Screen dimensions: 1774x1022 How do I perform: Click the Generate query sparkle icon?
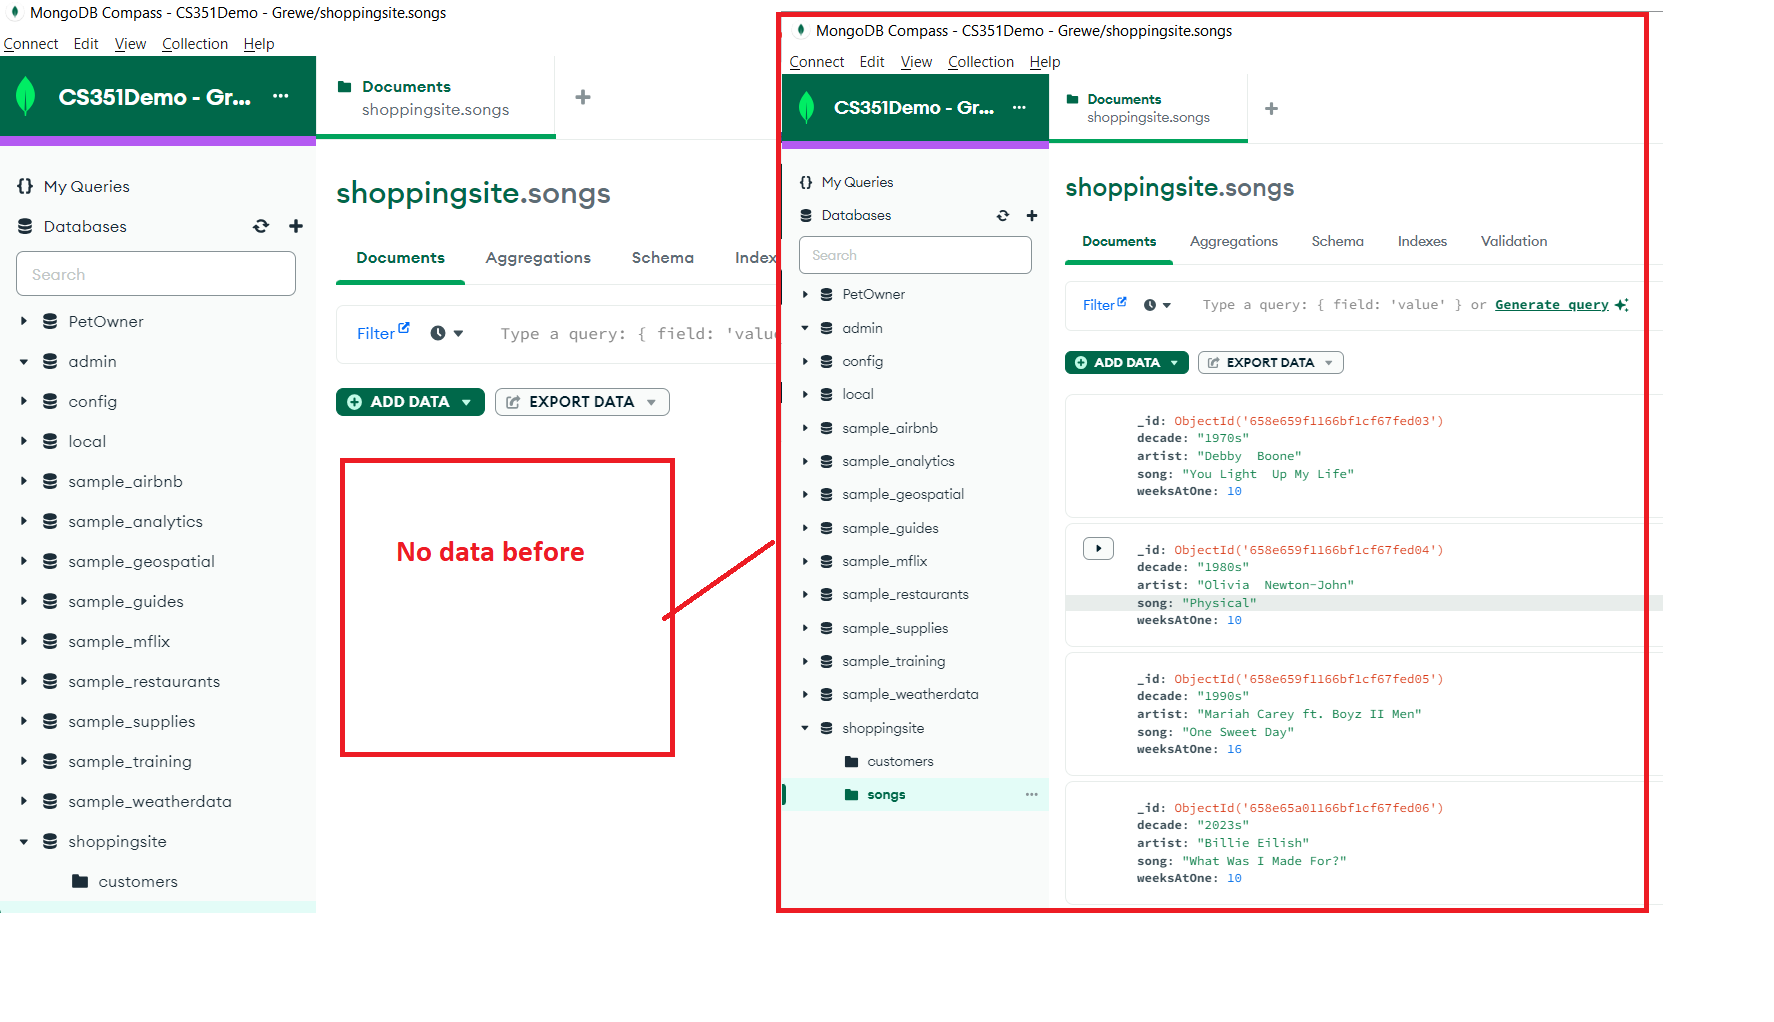click(1621, 305)
